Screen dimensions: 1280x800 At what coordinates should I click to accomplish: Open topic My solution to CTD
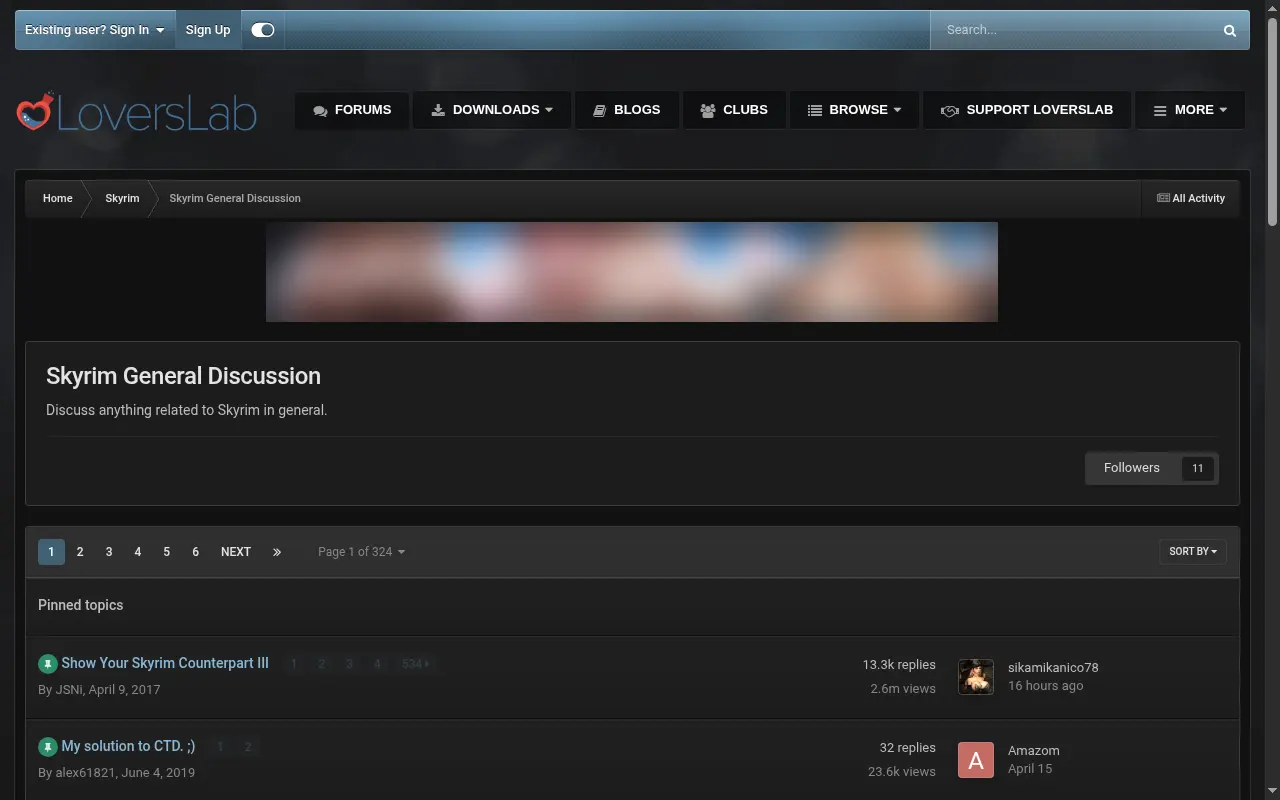point(128,746)
